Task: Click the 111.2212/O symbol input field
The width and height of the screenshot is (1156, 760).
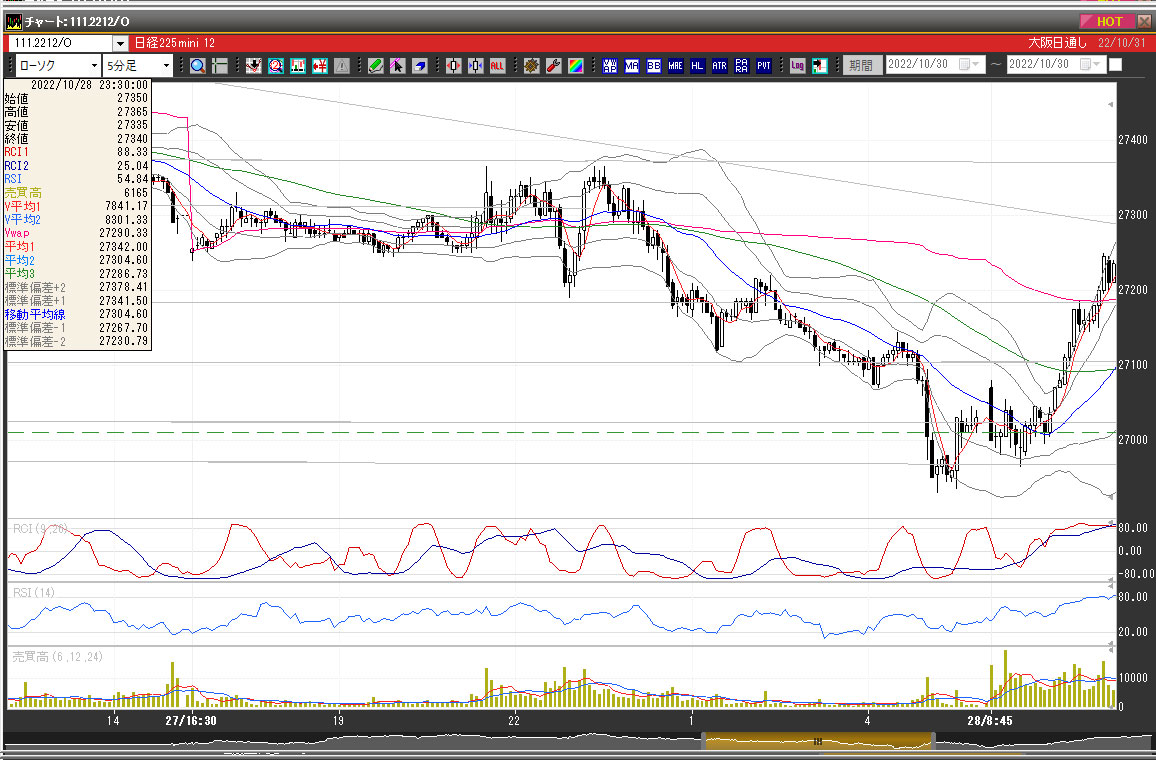Action: coord(60,43)
